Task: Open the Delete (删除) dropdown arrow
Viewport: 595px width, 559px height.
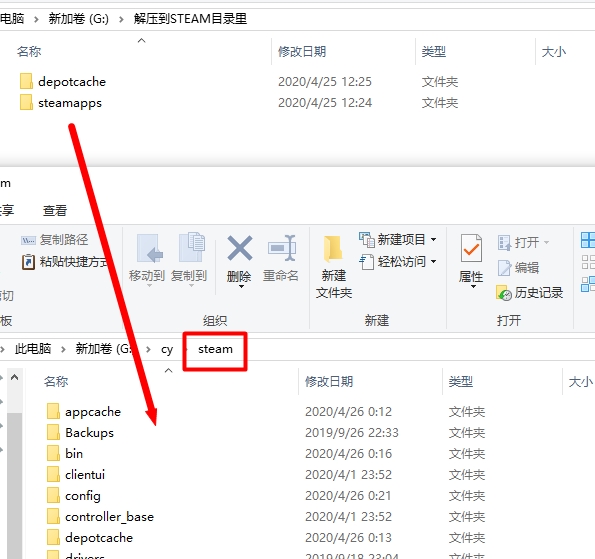Action: pos(241,287)
